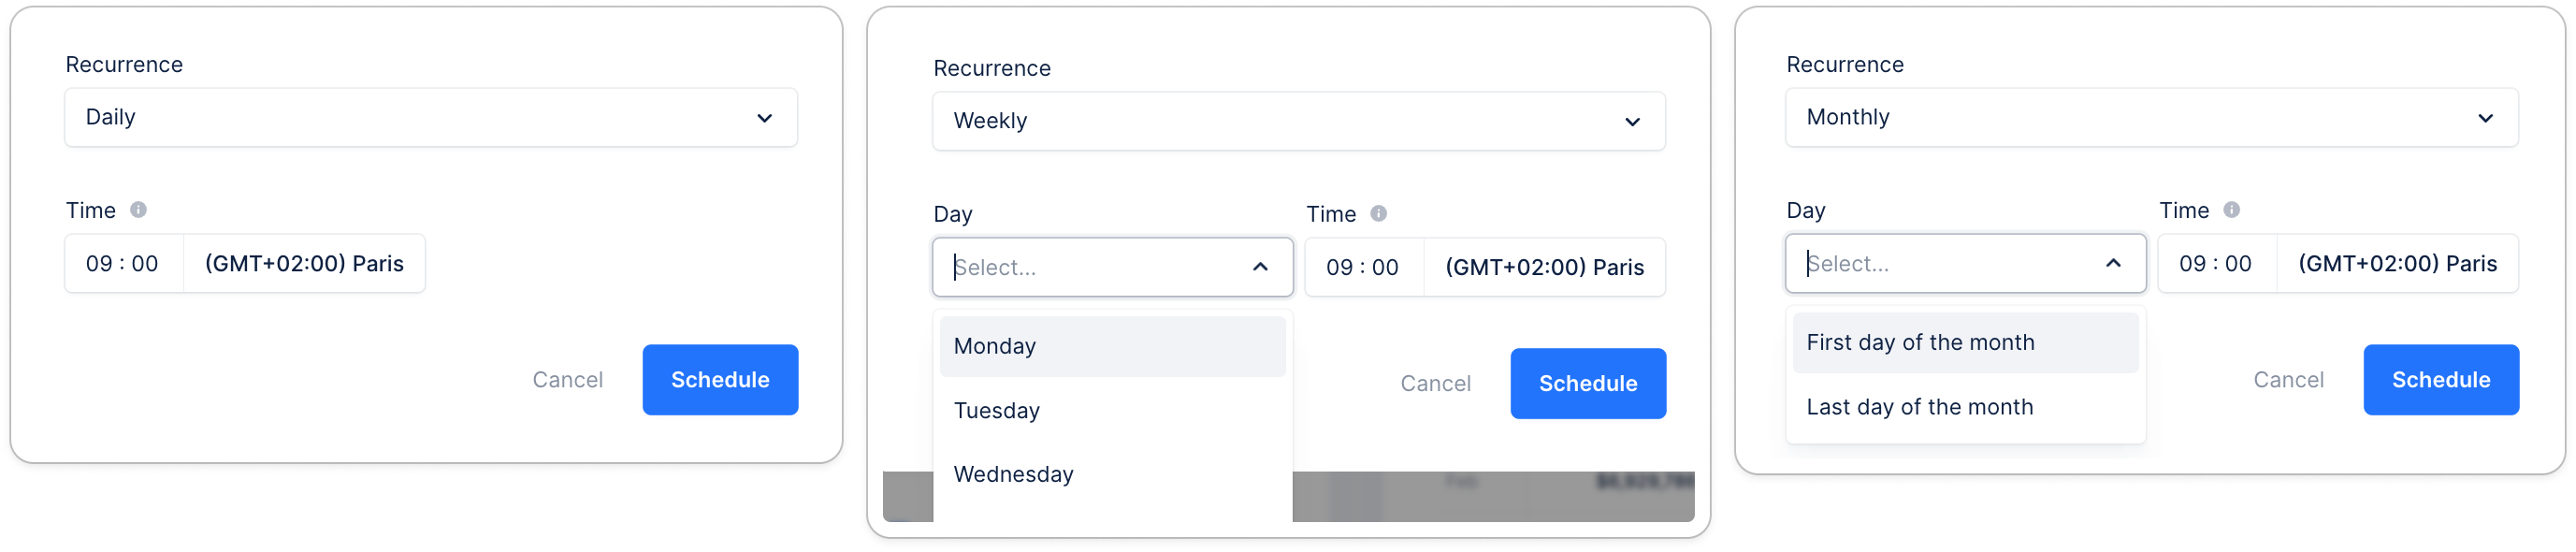
Task: Click Schedule in the Weekly panel
Action: [x=1589, y=385]
